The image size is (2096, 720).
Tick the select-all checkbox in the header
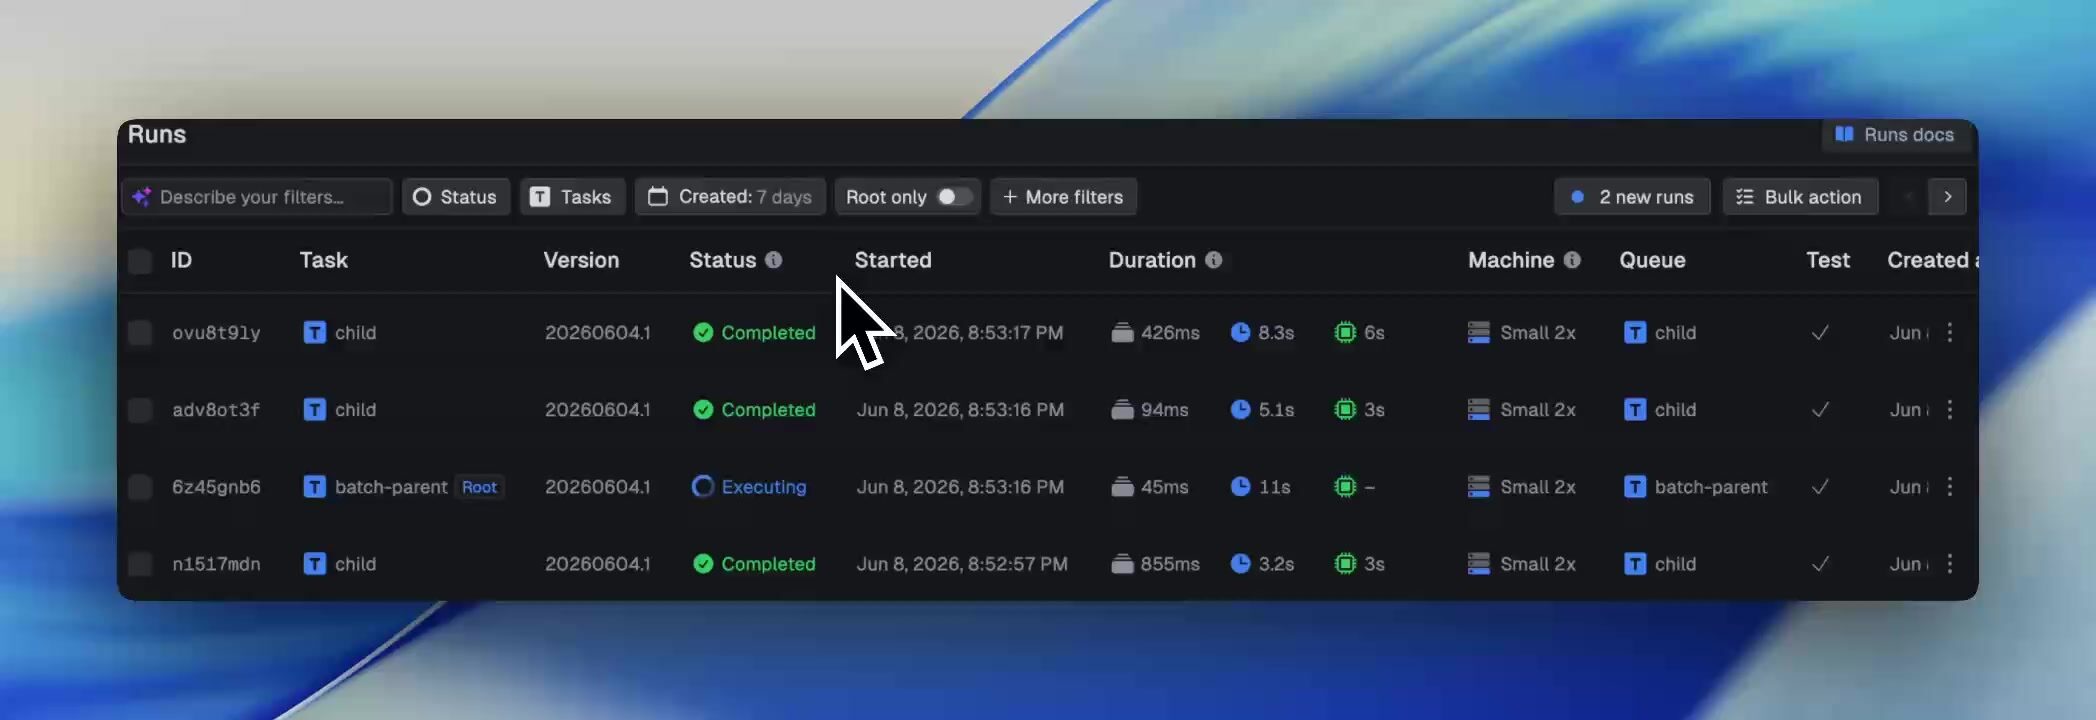tap(140, 261)
